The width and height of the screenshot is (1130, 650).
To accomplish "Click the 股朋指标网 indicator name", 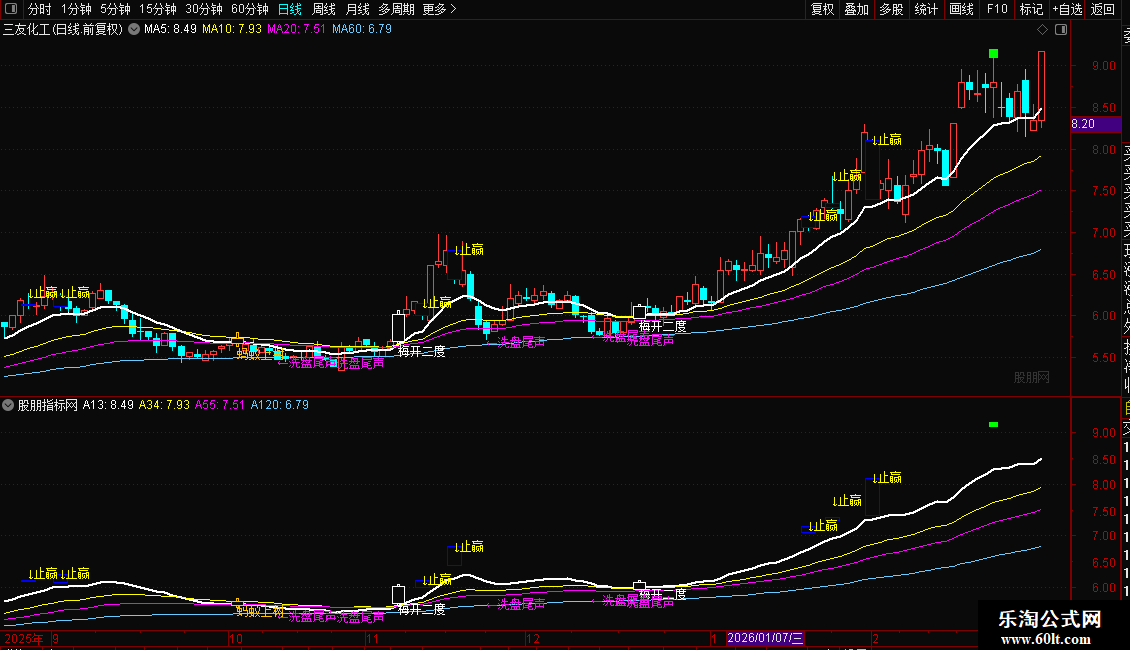I will pos(48,405).
